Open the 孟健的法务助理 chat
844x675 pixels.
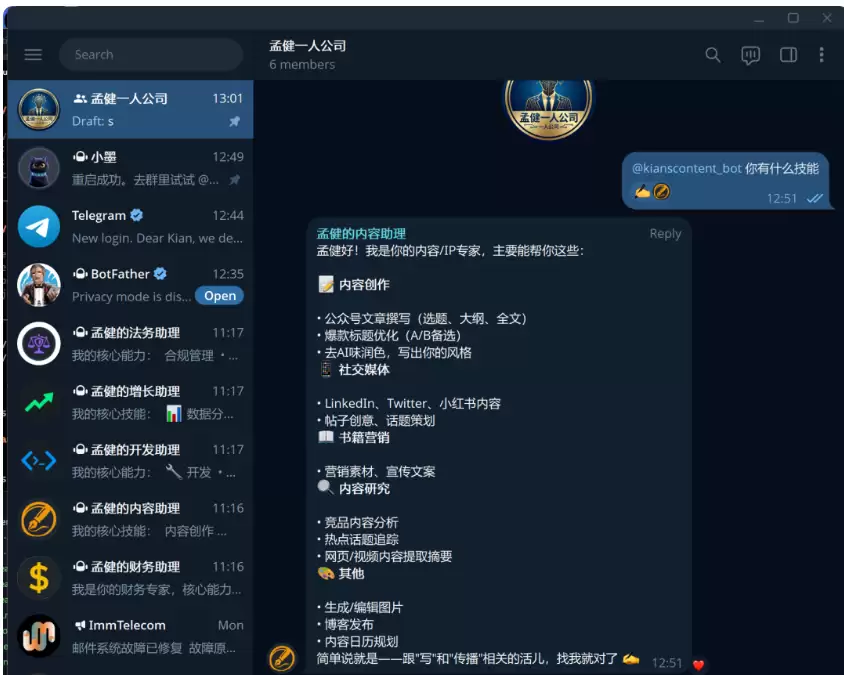(130, 343)
